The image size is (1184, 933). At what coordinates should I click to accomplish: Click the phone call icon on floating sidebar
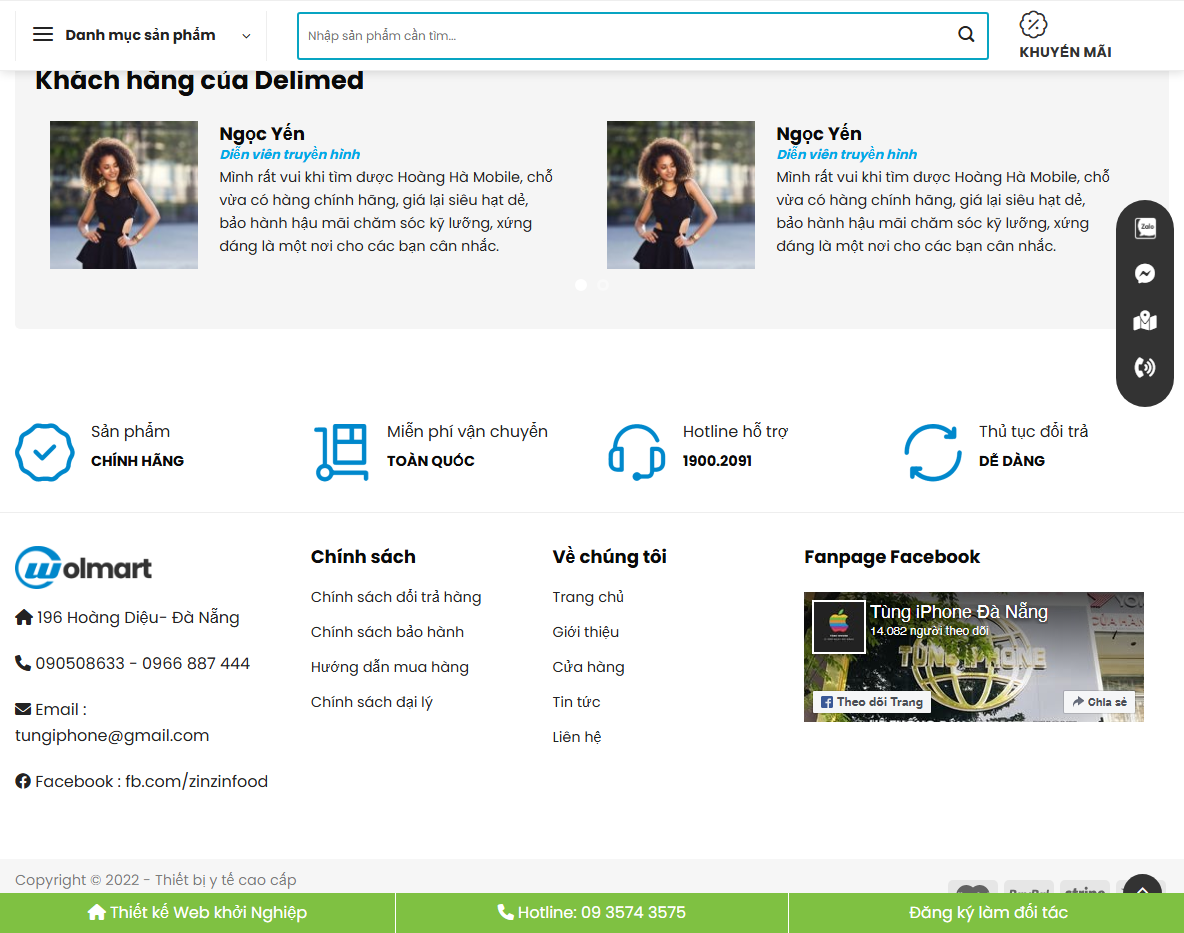coord(1144,369)
